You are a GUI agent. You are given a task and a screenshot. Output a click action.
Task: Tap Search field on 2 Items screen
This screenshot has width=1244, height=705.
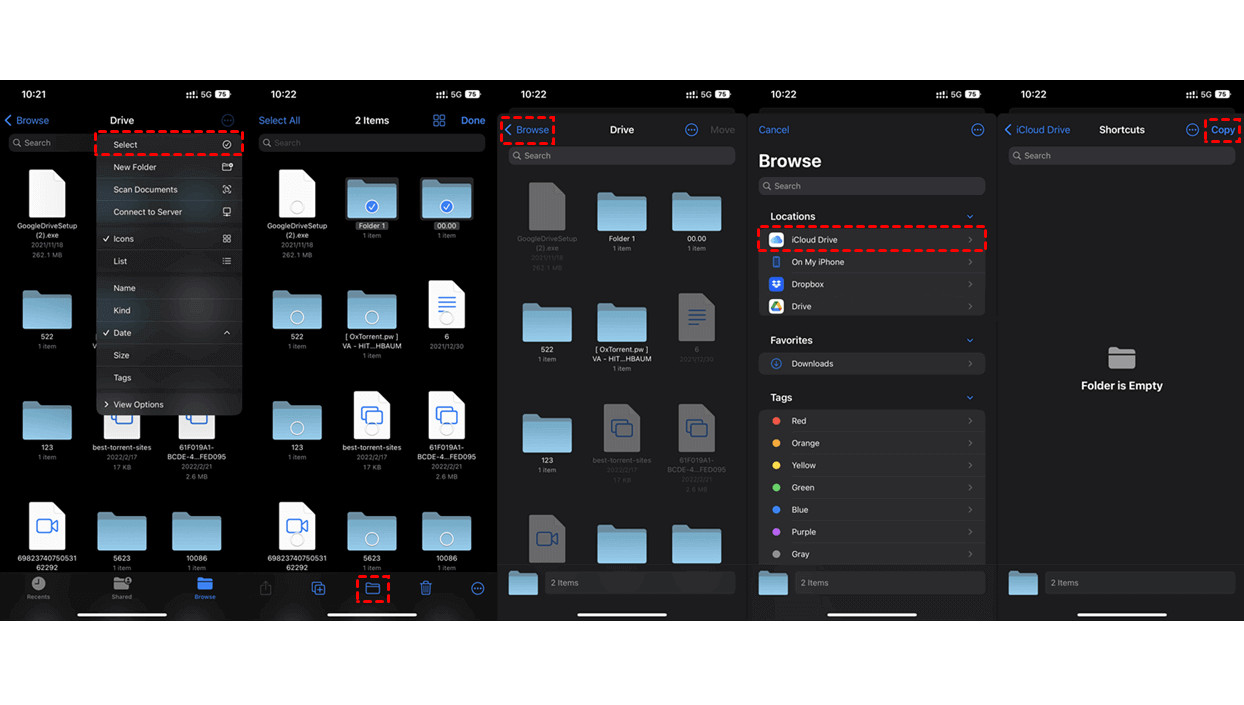click(372, 143)
